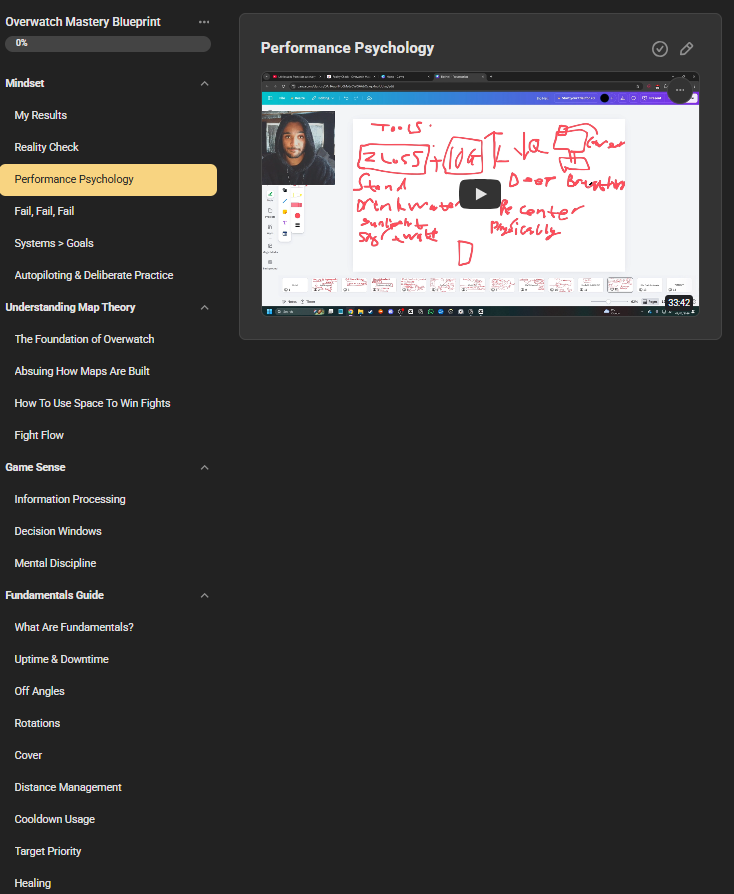Image resolution: width=734 pixels, height=894 pixels.
Task: Collapse the Game Sense section
Action: 204,468
